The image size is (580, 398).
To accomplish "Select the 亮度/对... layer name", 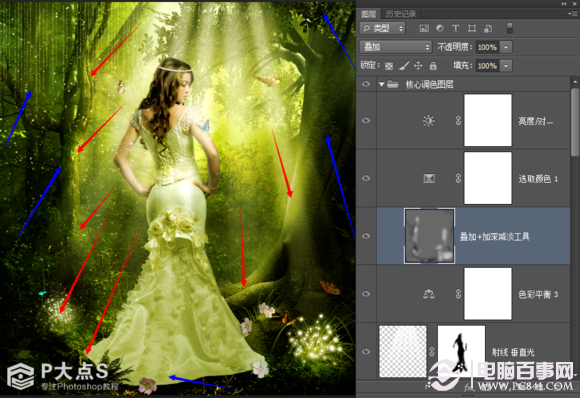I will (535, 121).
